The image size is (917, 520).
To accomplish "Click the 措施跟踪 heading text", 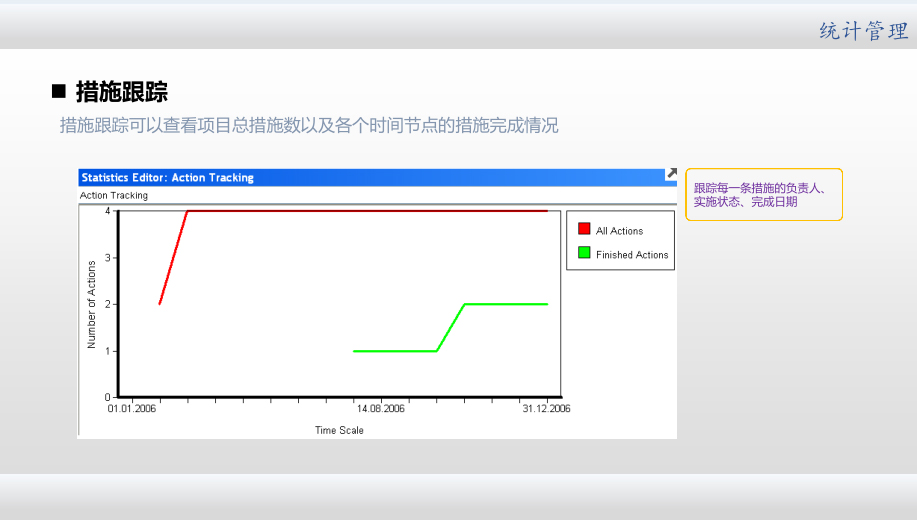I will [x=122, y=93].
